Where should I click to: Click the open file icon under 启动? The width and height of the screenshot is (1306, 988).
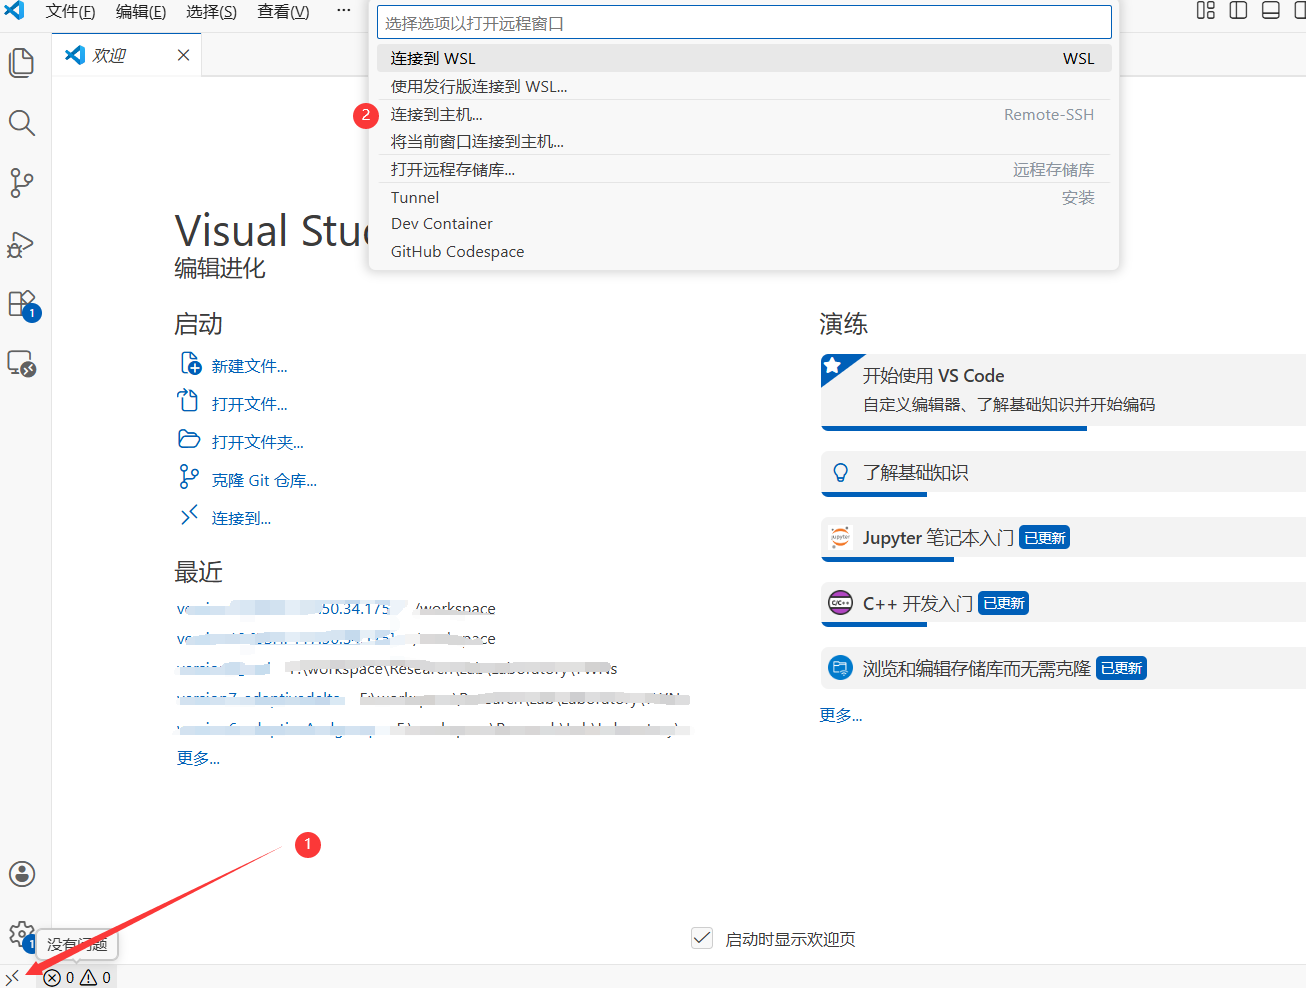pos(188,402)
